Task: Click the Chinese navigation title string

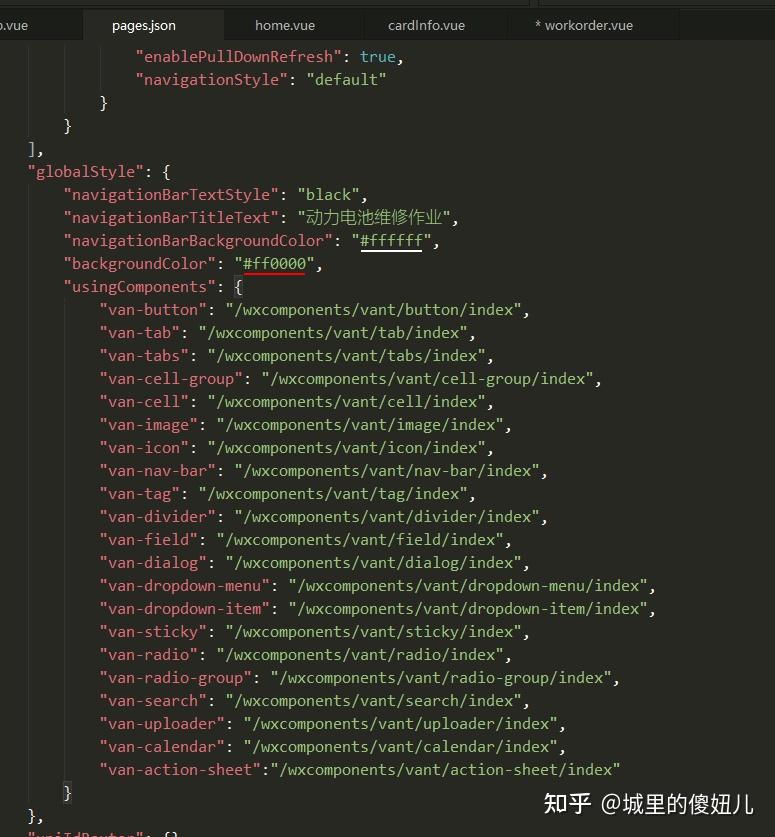Action: coord(374,218)
